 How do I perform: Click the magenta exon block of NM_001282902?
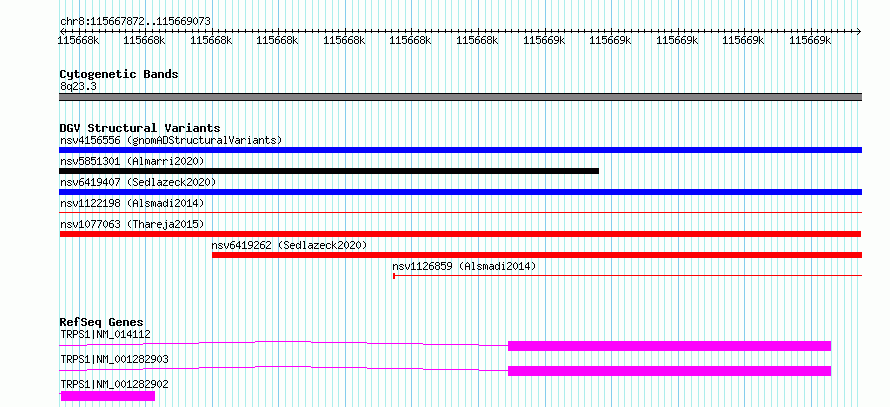click(x=107, y=396)
